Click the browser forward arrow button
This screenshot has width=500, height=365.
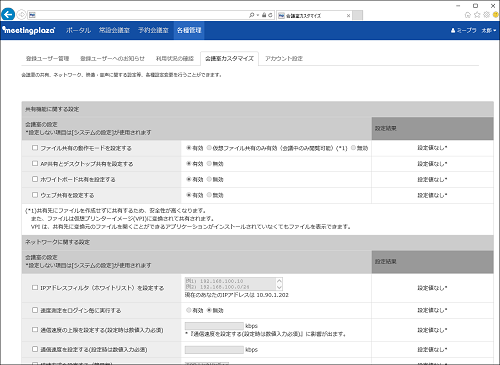(21, 15)
